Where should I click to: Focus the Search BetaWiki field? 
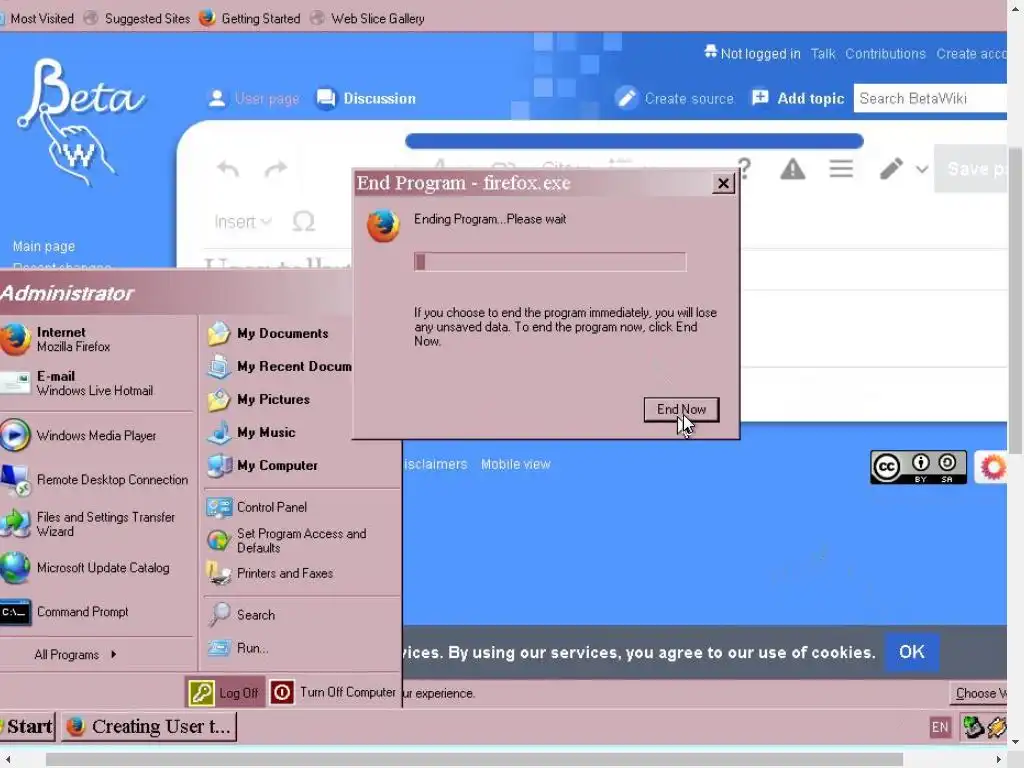click(930, 99)
